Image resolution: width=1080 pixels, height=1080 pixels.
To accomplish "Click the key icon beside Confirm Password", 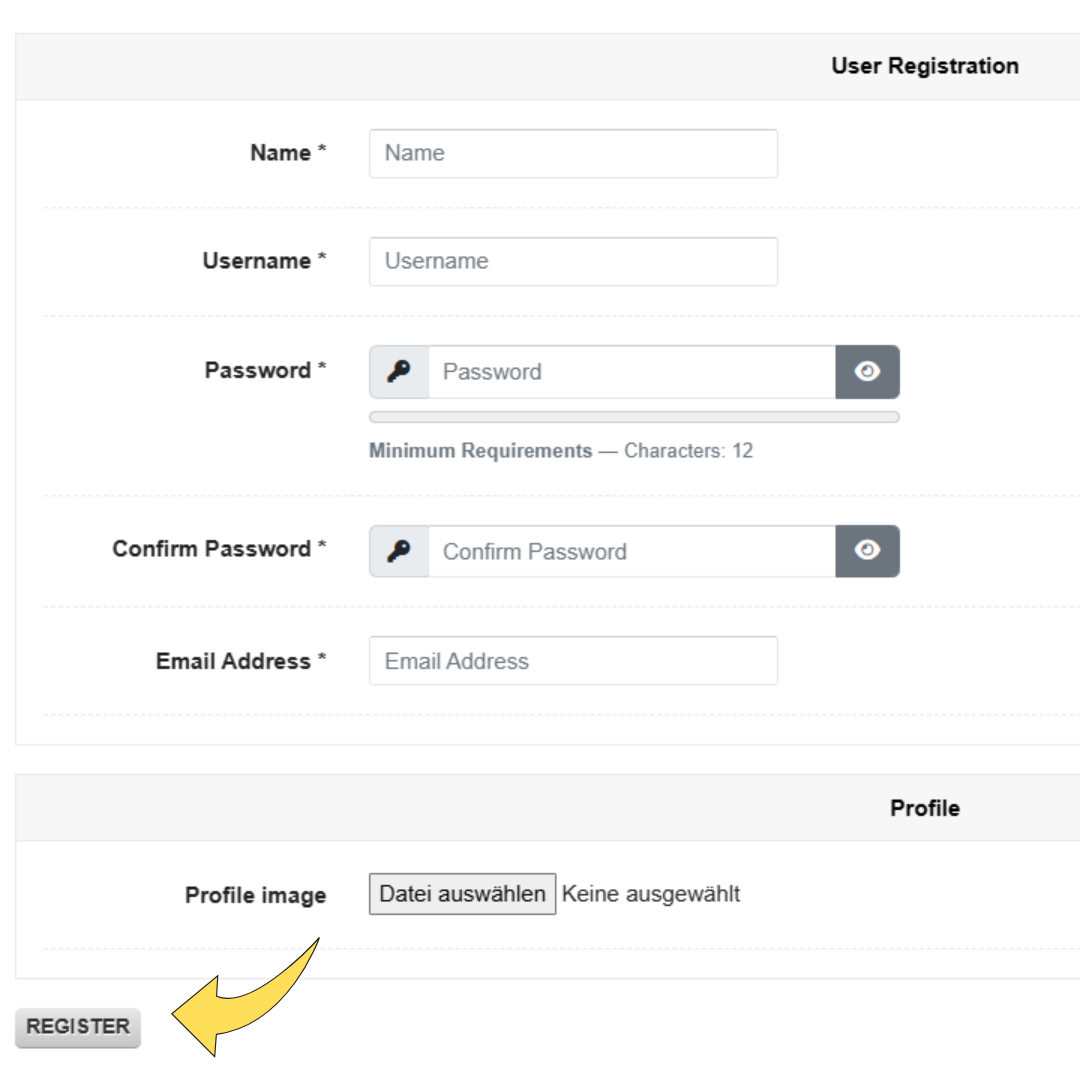I will [x=399, y=551].
